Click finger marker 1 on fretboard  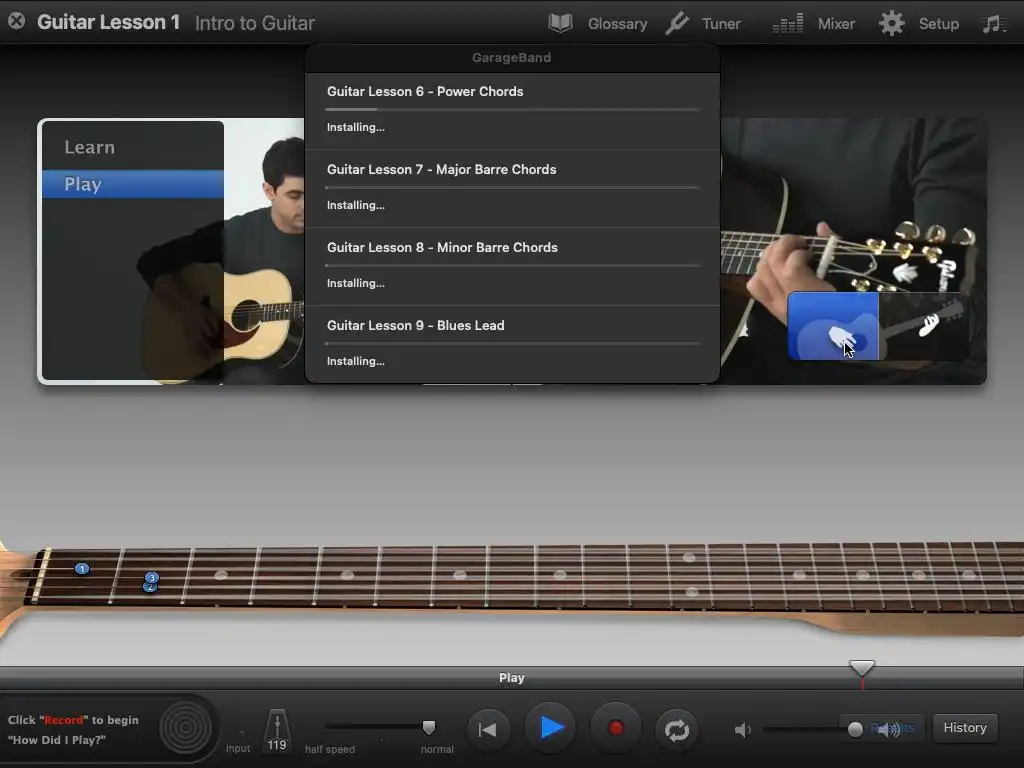click(82, 569)
